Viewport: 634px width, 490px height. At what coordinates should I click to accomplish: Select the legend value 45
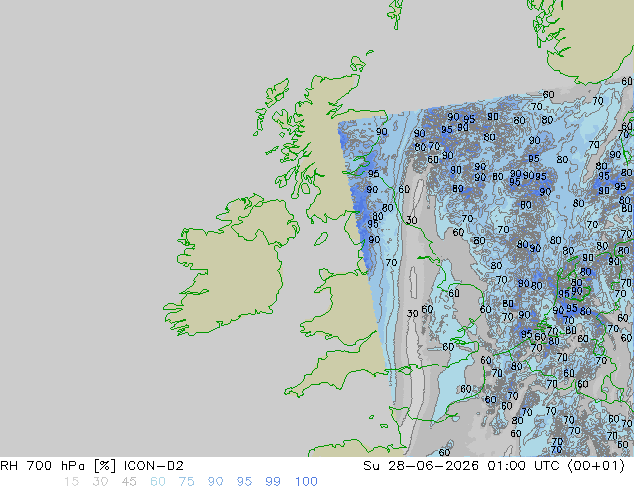tap(129, 482)
